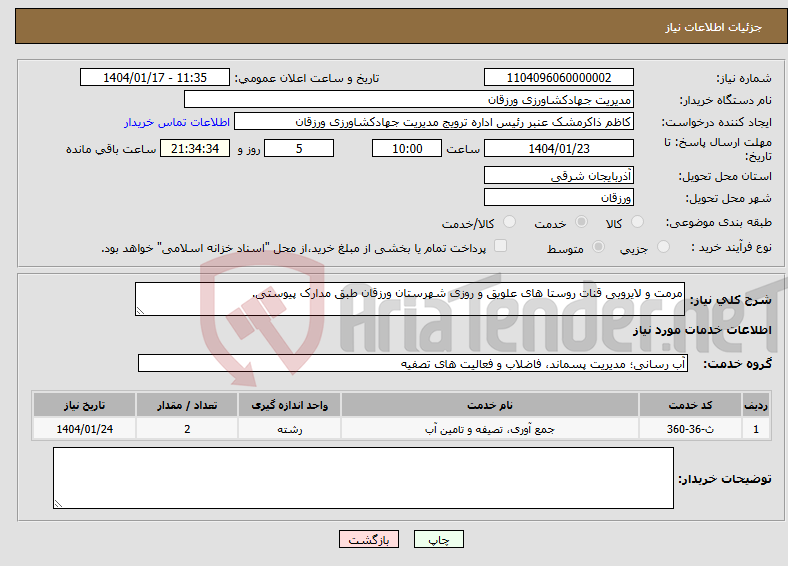Click the ساعت باقی مانده label
788x566 pixels.
(111, 149)
